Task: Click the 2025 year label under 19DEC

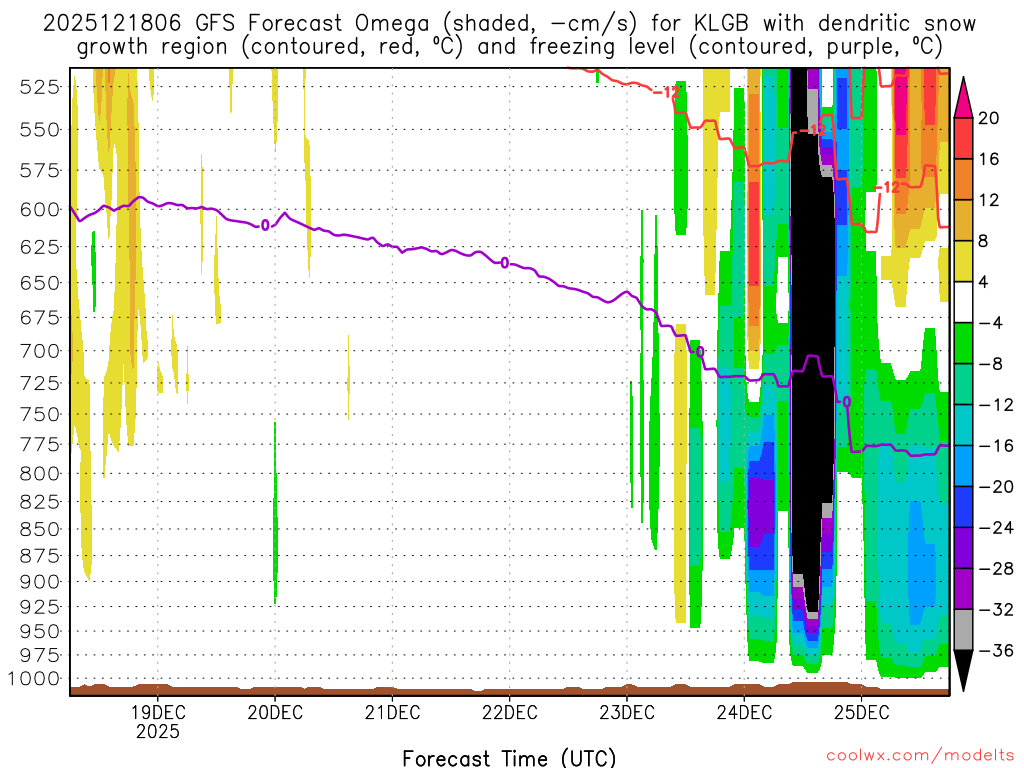Action: point(157,731)
